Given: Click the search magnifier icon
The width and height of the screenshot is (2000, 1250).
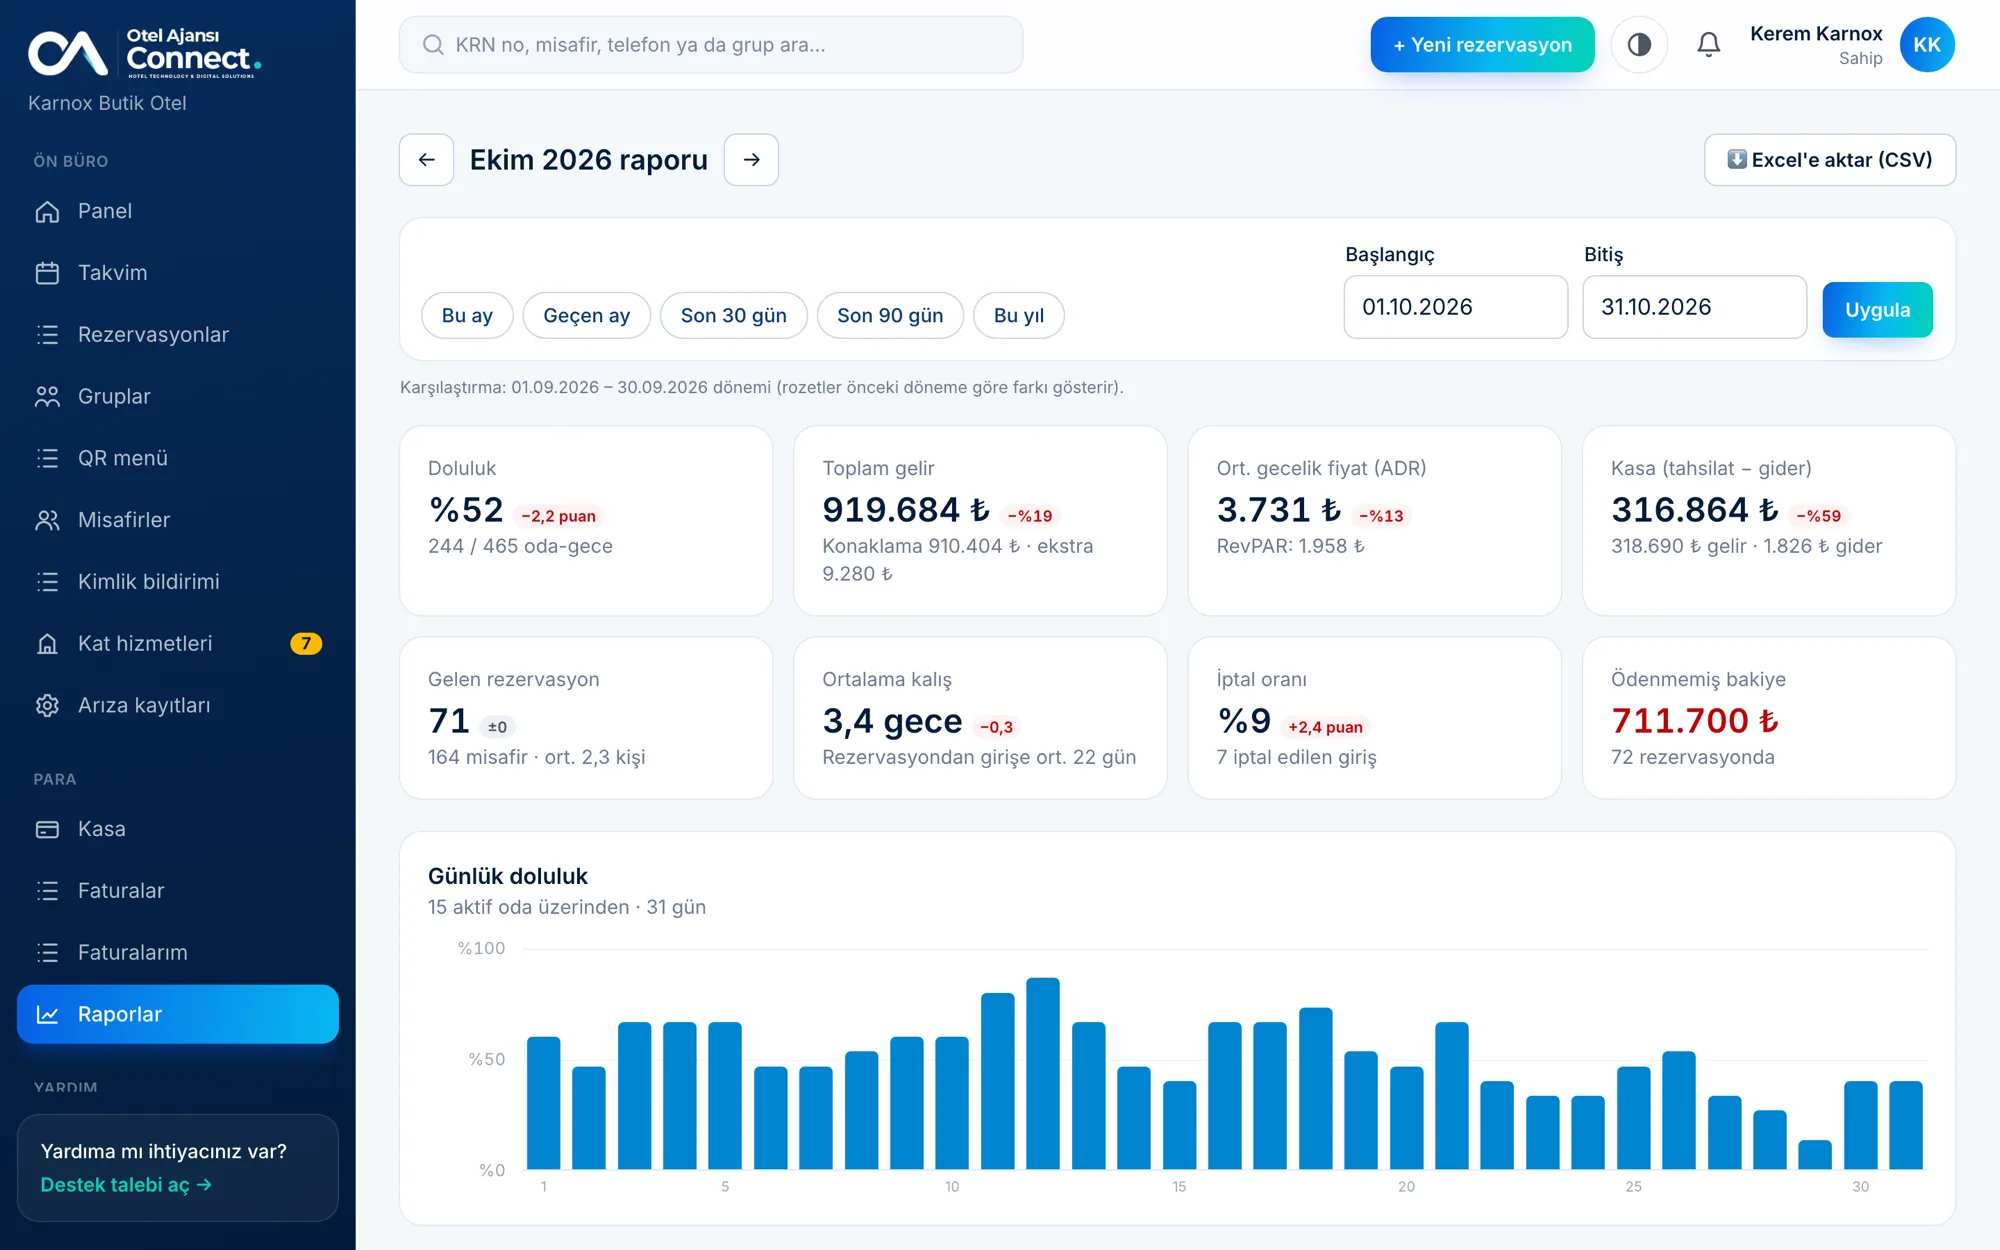Looking at the screenshot, I should coord(433,45).
